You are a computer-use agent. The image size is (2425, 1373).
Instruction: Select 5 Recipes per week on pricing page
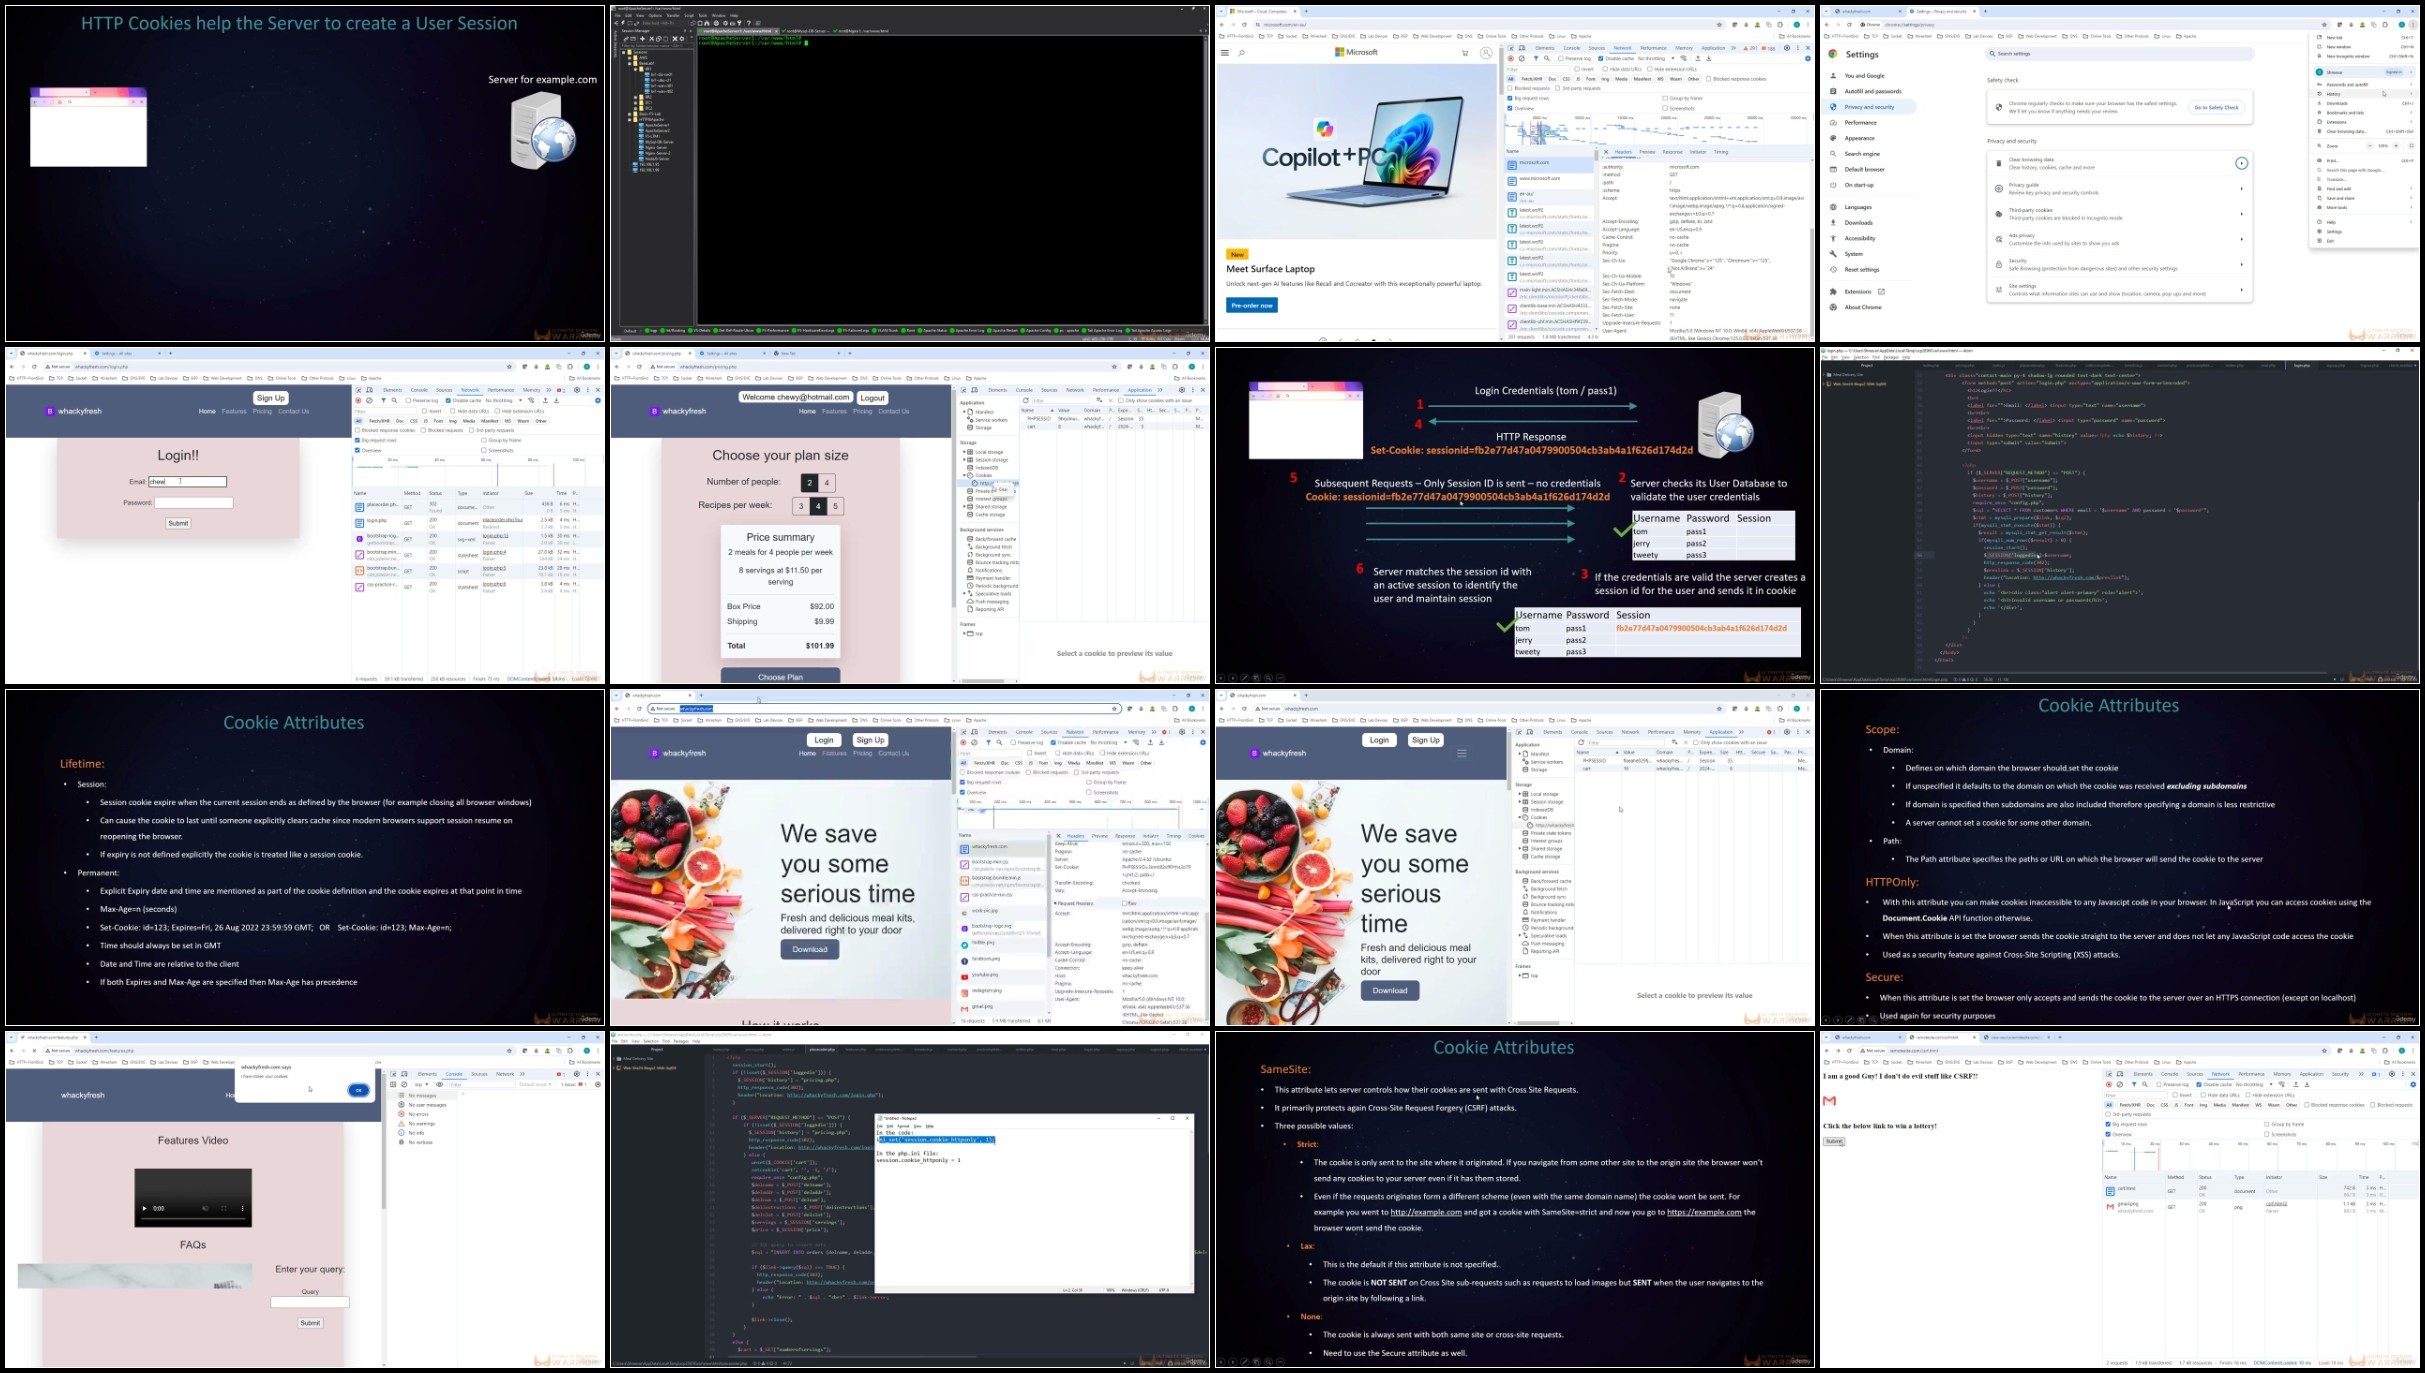(836, 506)
